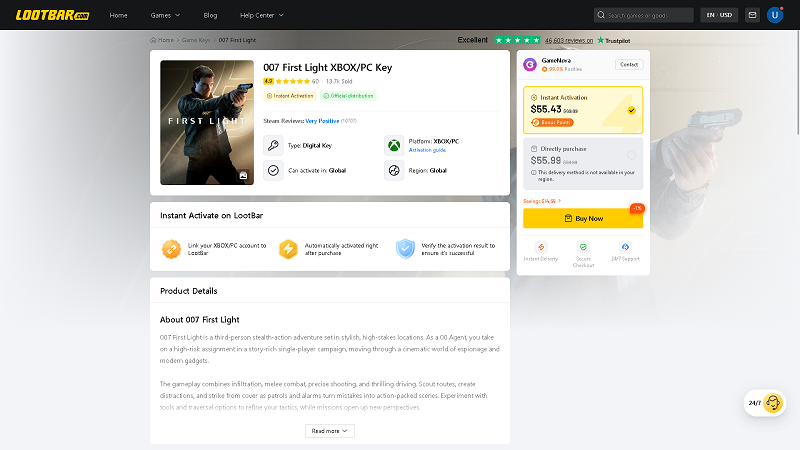This screenshot has height=450, width=800.
Task: Open the user profile avatar
Action: [x=774, y=15]
